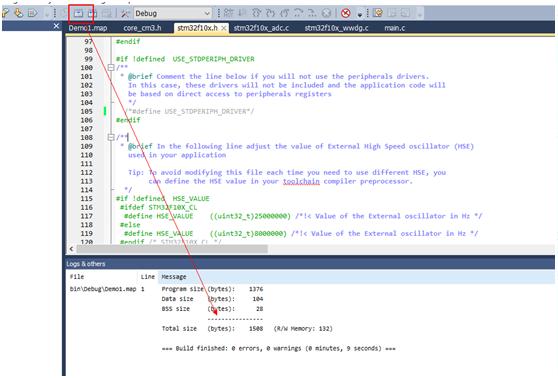Click horizontal scrollbar left arrow in editor
558x378 pixels.
coord(72,249)
